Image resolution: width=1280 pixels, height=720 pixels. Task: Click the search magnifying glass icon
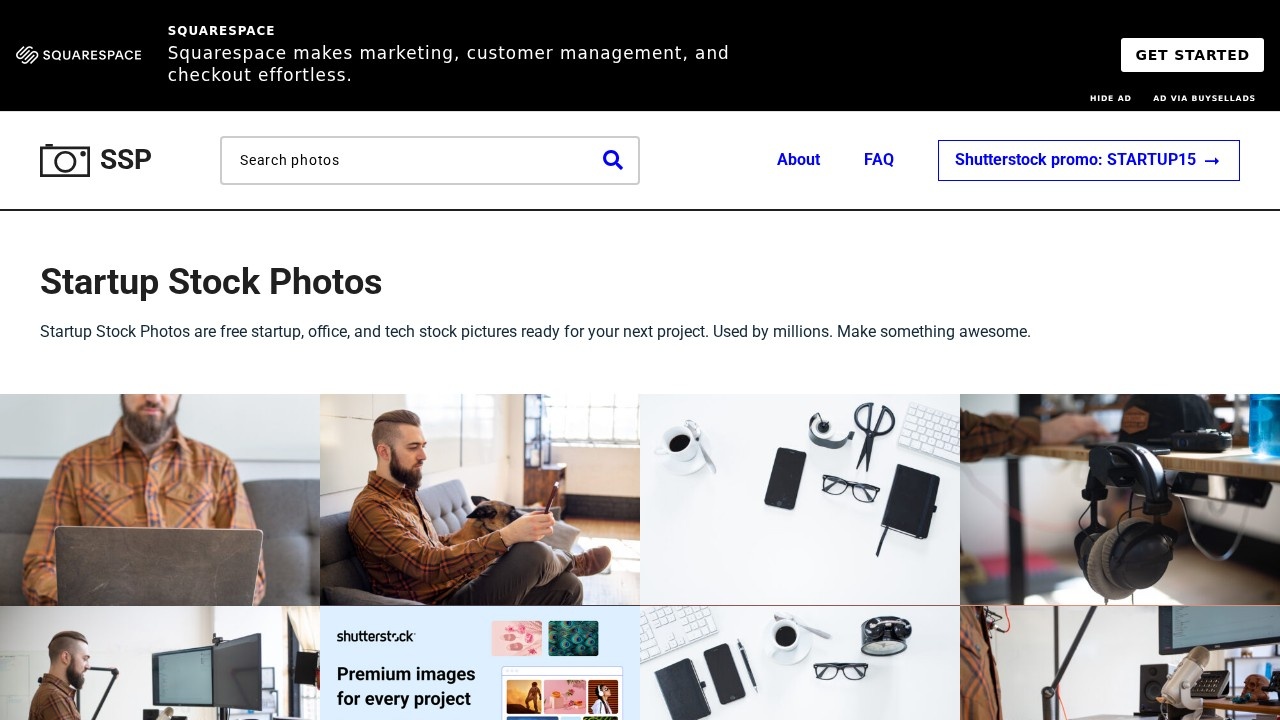(x=613, y=160)
